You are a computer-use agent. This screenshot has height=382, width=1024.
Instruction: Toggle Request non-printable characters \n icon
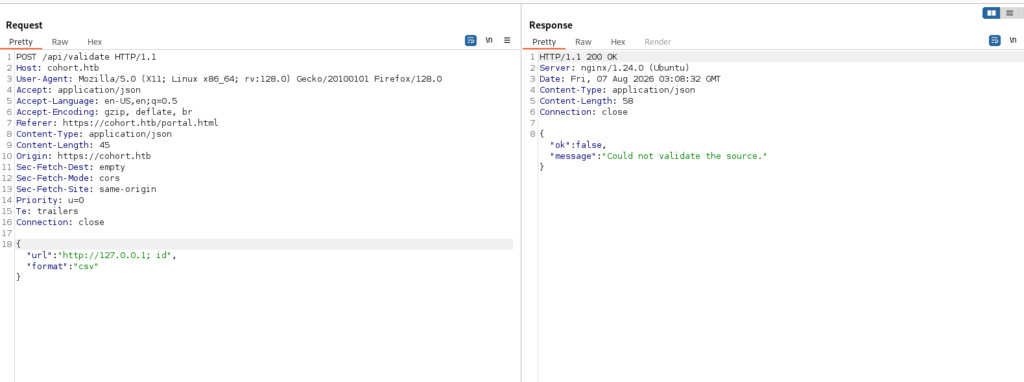pos(489,40)
